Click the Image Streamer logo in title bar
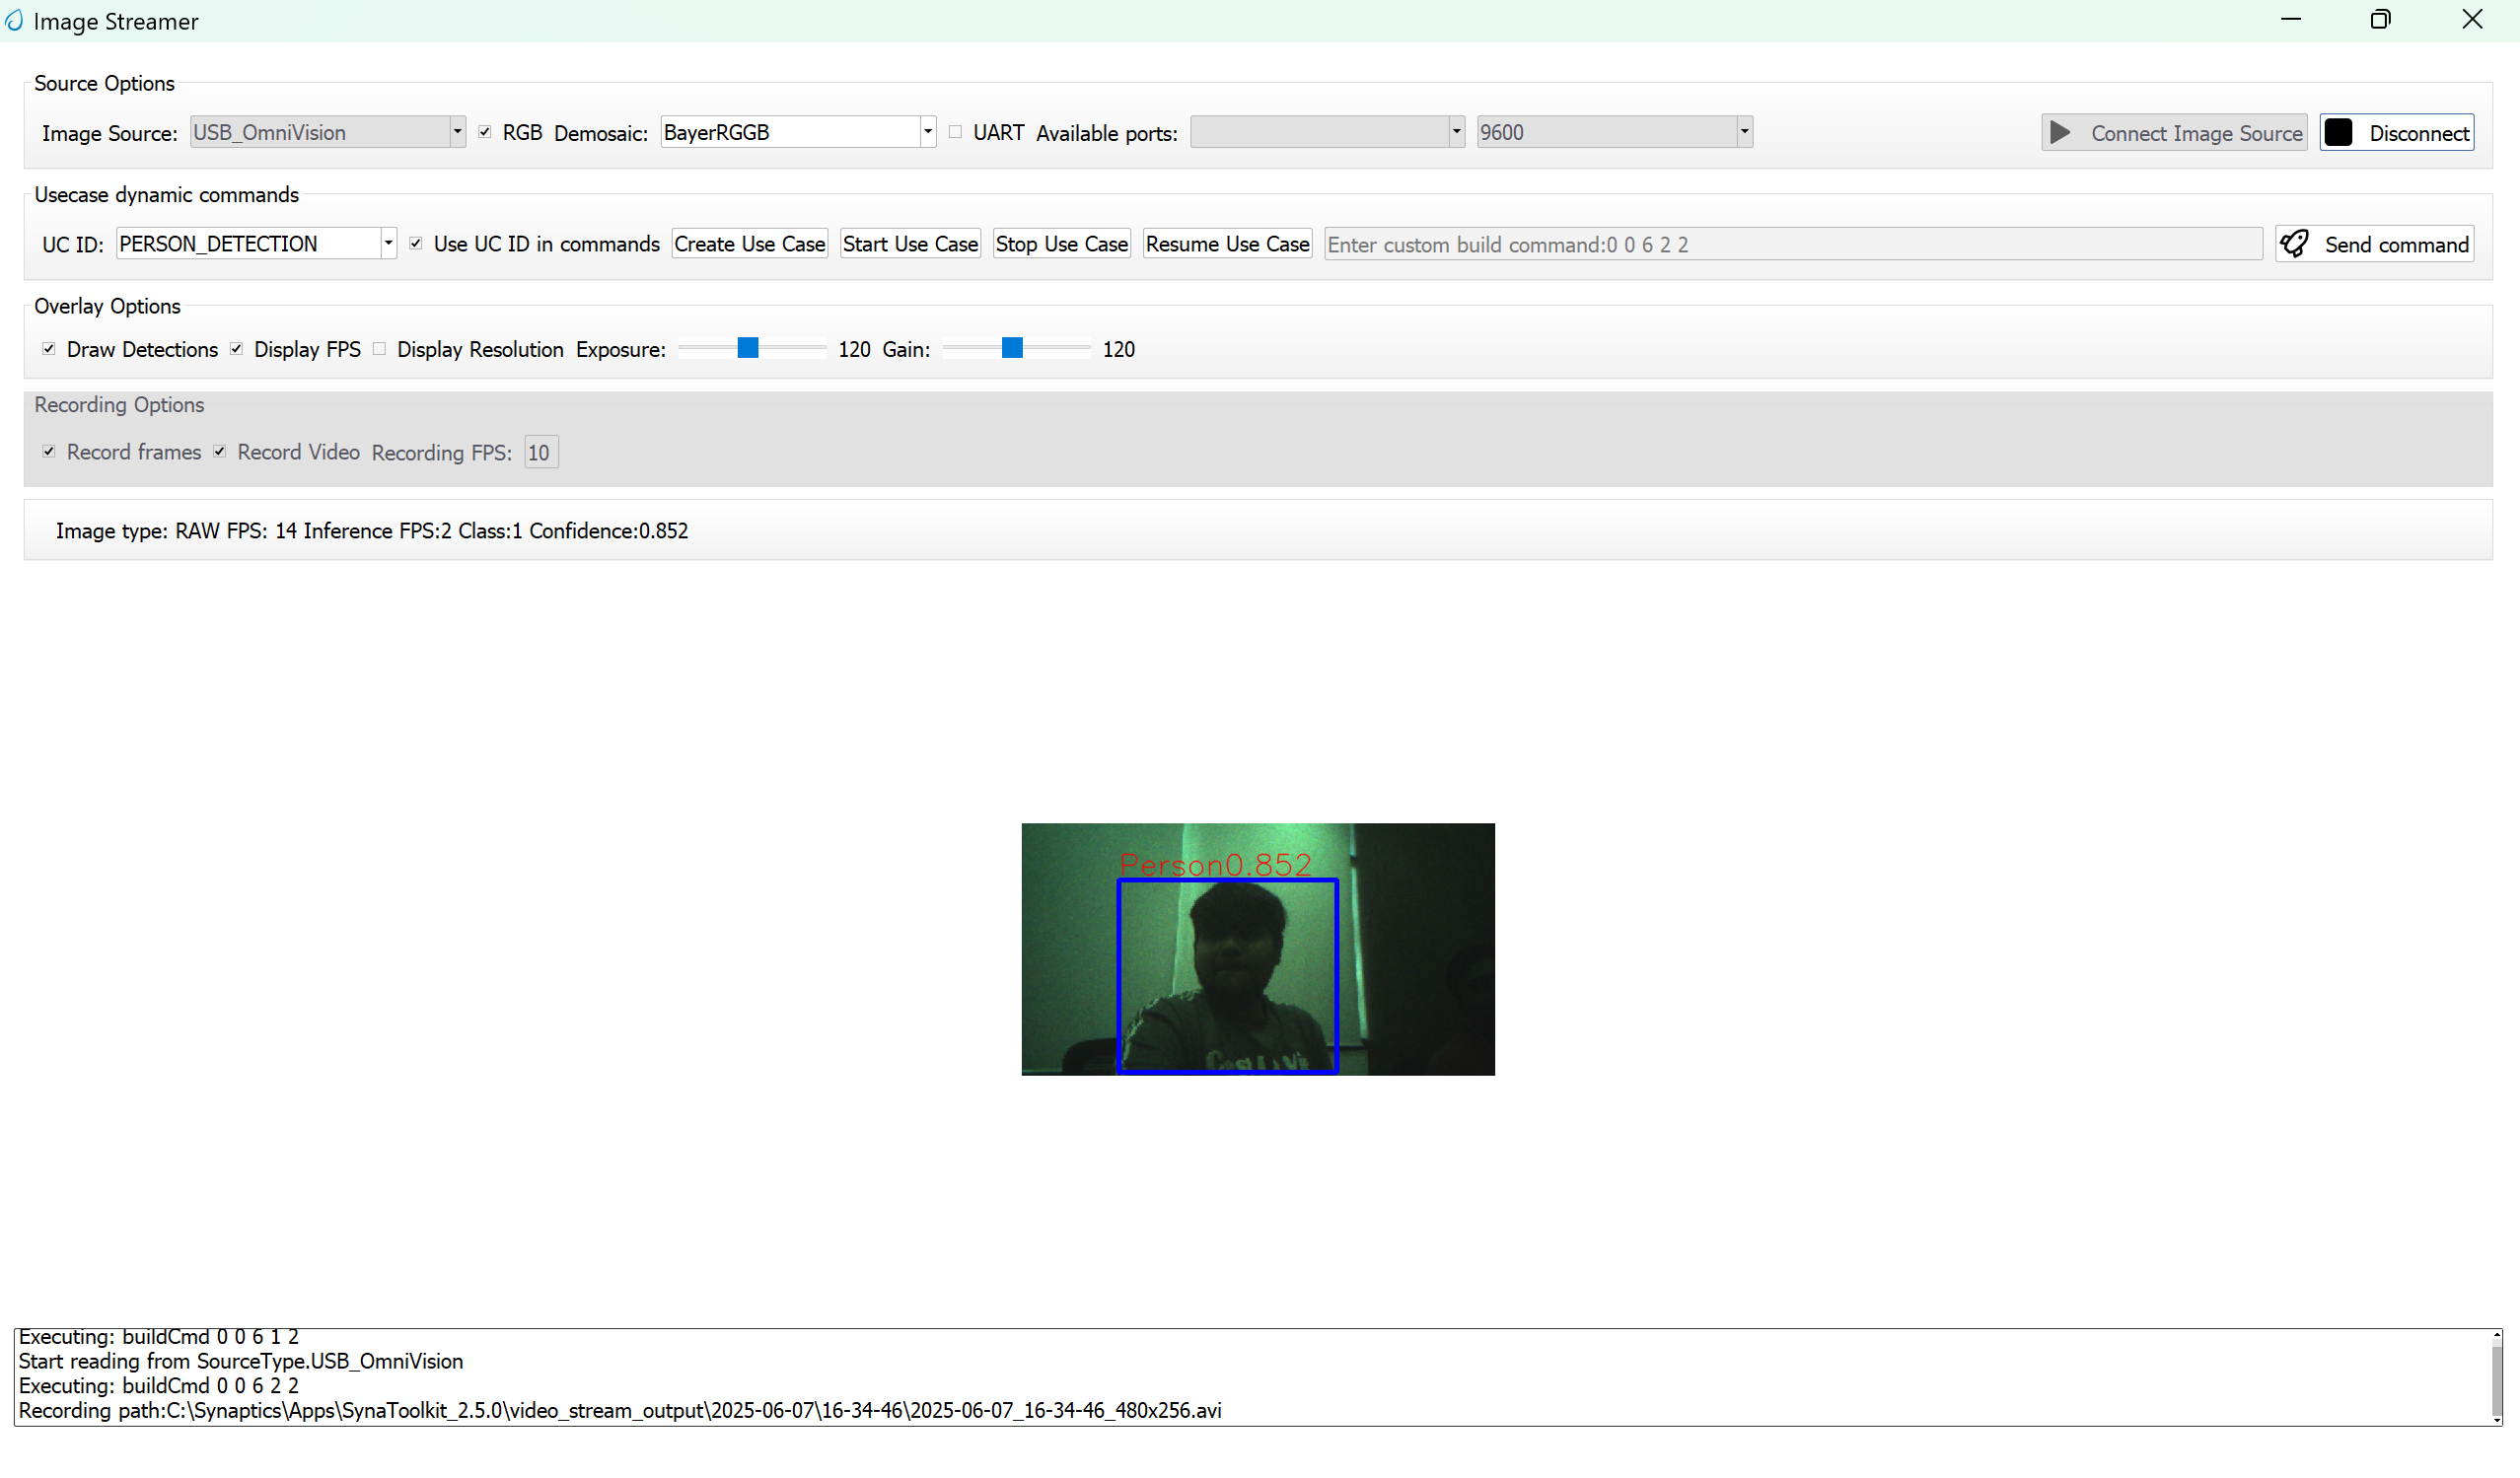This screenshot has width=2520, height=1478. pos(14,20)
